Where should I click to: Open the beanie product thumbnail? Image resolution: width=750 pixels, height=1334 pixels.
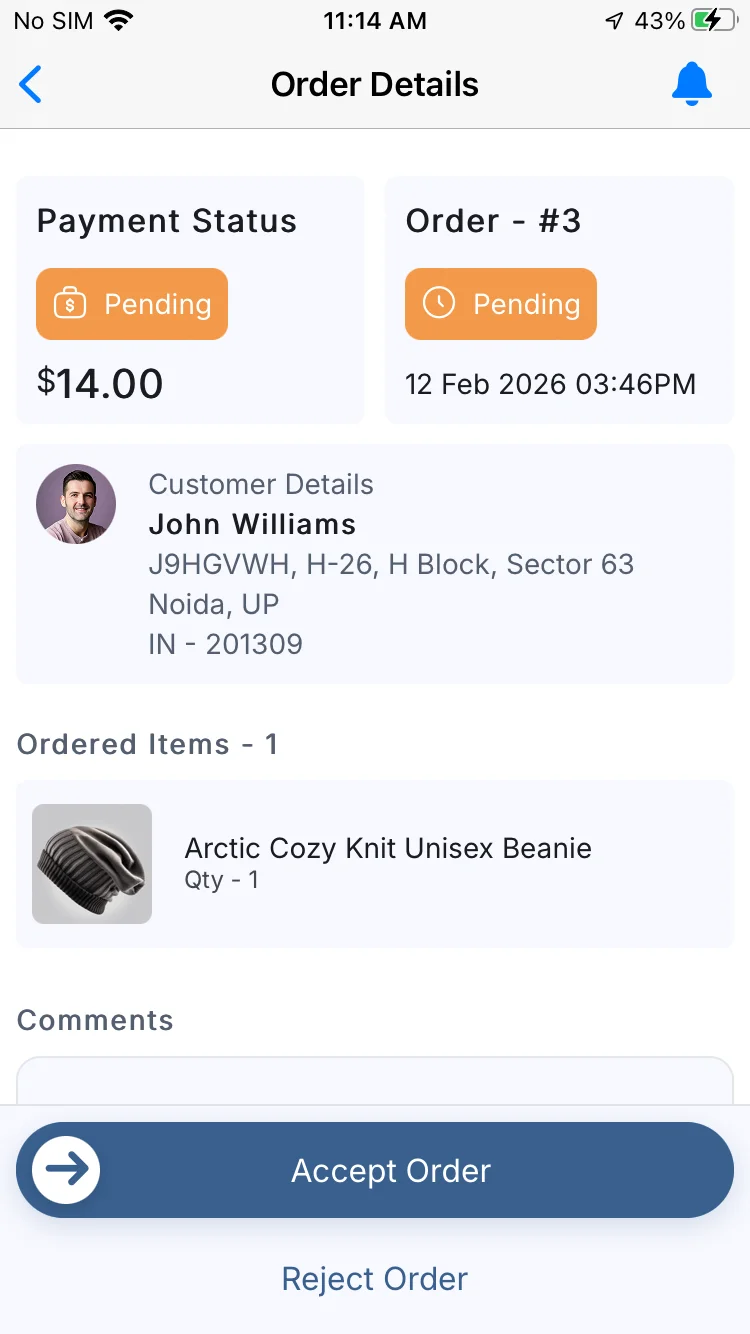coord(92,864)
